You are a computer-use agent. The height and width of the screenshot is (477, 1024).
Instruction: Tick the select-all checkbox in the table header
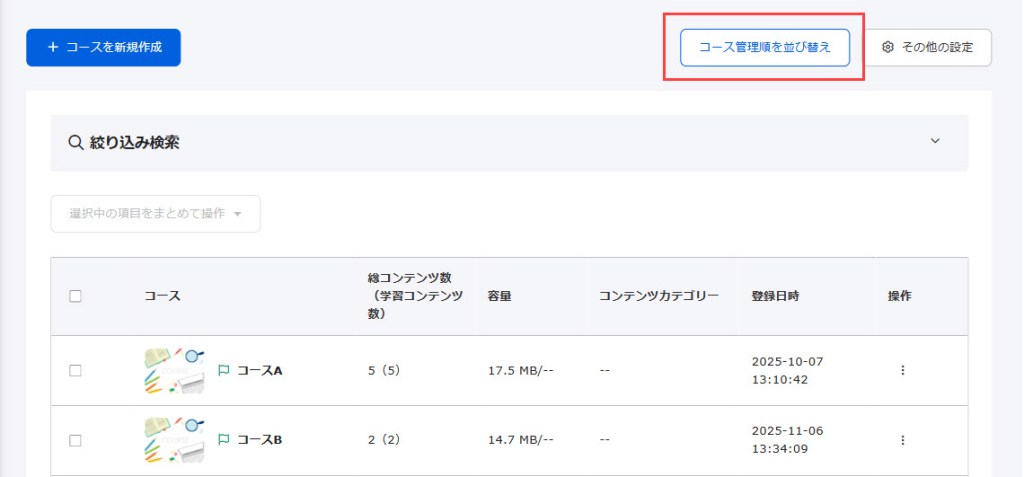[x=75, y=296]
